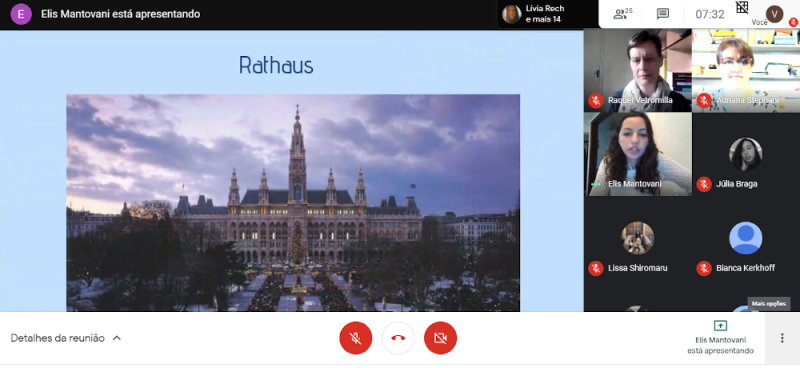This screenshot has width=800, height=368.
Task: Click the presenting screen icon for Elis Mantovani
Action: click(720, 326)
